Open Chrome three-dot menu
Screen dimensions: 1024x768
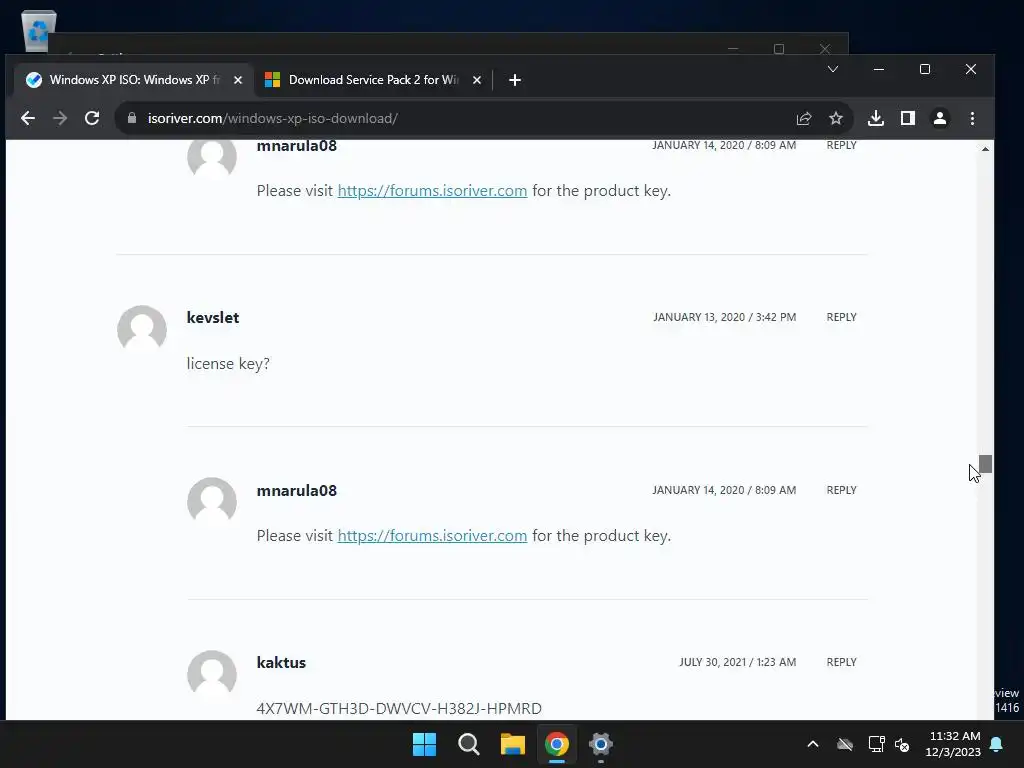pos(972,118)
